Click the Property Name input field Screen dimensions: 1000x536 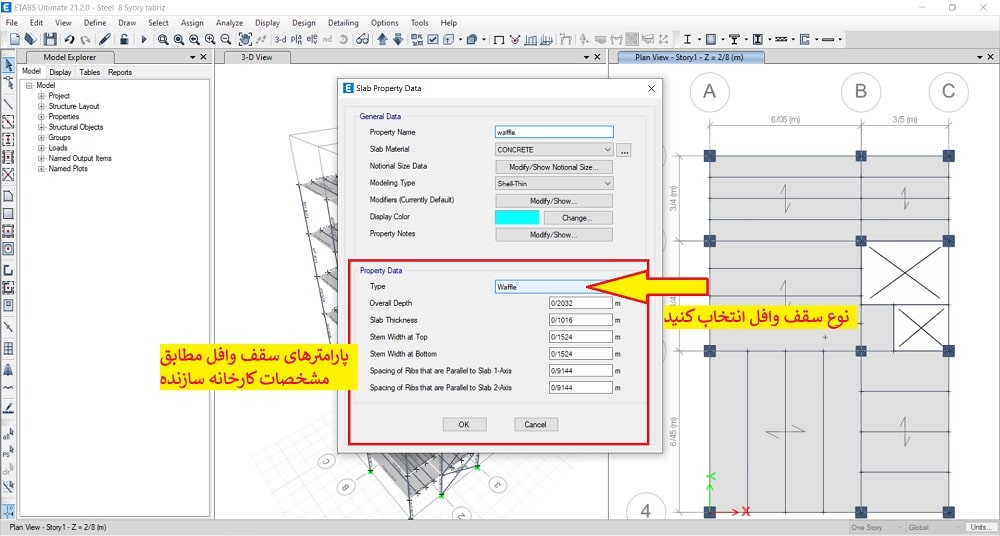pos(554,133)
